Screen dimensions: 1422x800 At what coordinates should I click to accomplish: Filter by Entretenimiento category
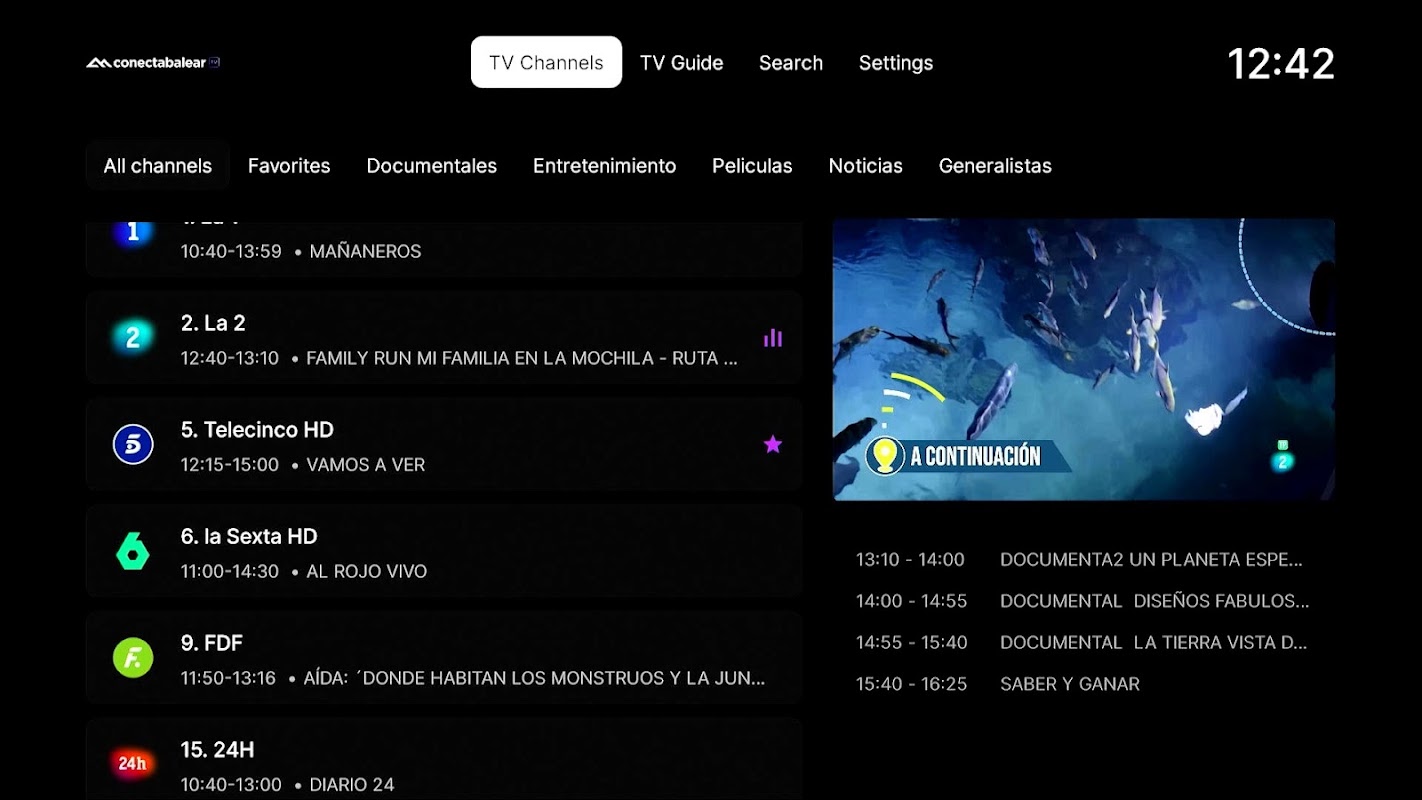click(604, 166)
